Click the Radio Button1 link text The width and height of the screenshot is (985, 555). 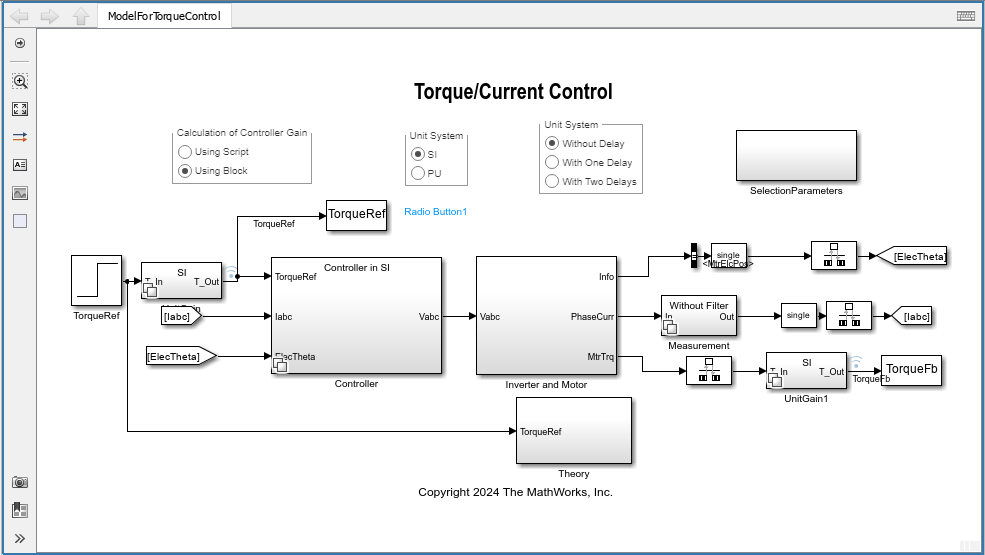click(x=435, y=212)
